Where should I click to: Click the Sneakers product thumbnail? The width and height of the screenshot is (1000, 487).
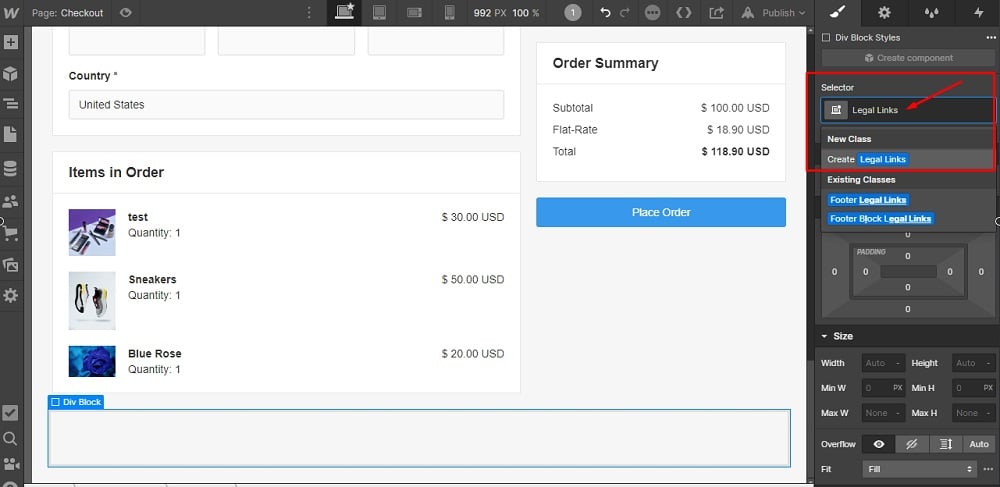coord(92,301)
